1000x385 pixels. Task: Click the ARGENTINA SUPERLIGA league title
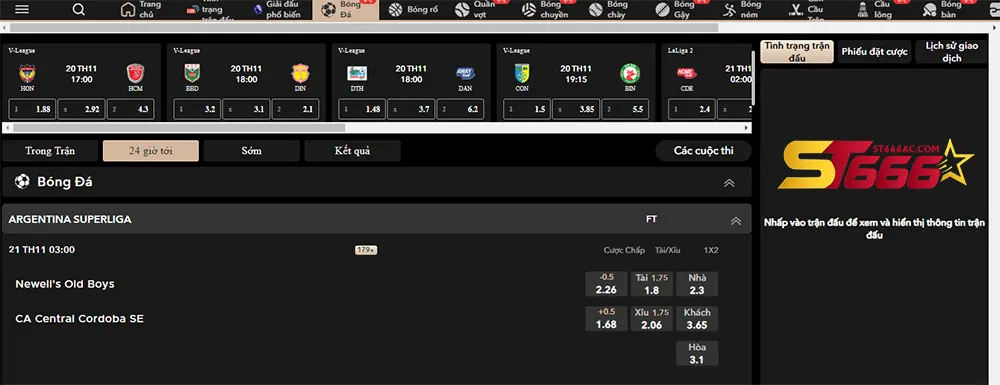tap(70, 219)
